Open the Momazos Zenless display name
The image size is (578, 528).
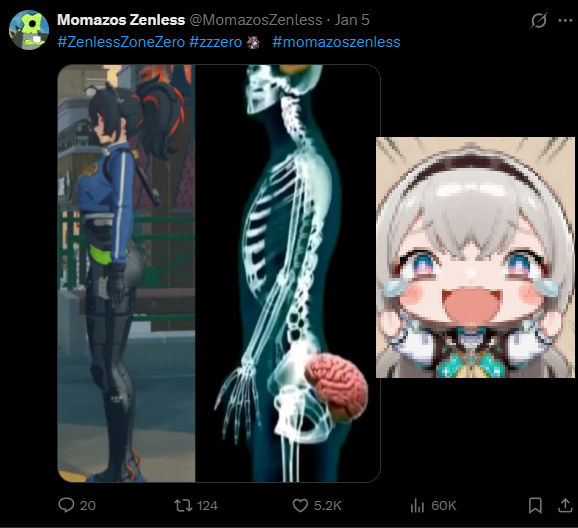tap(121, 20)
